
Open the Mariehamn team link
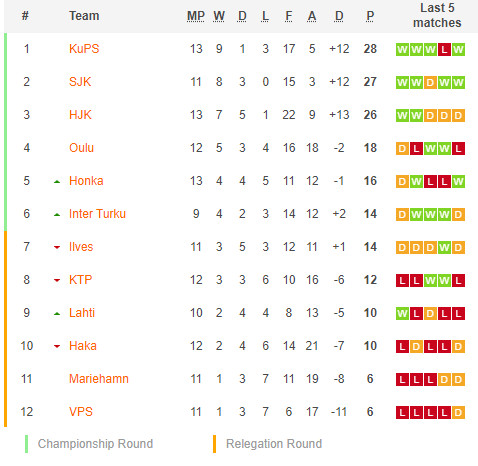[x=99, y=379]
